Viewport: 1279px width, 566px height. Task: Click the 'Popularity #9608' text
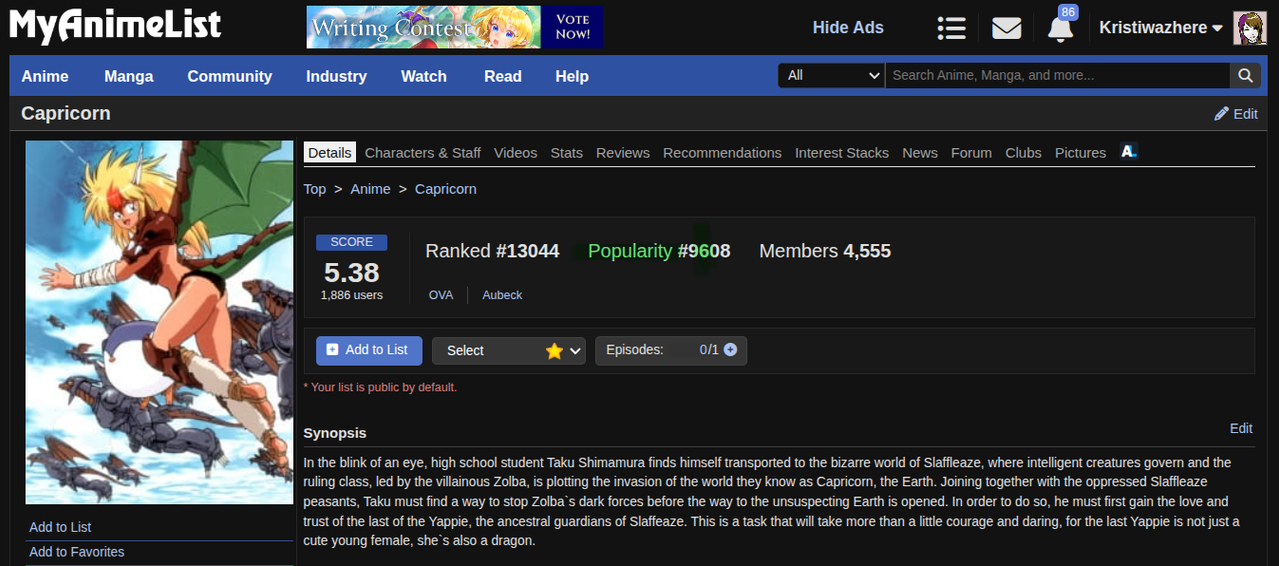pyautogui.click(x=659, y=251)
